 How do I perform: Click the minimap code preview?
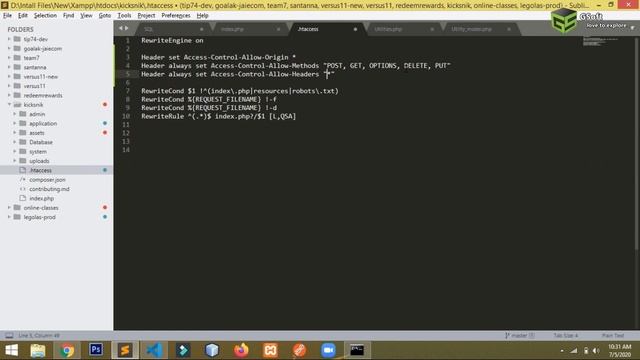click(600, 41)
